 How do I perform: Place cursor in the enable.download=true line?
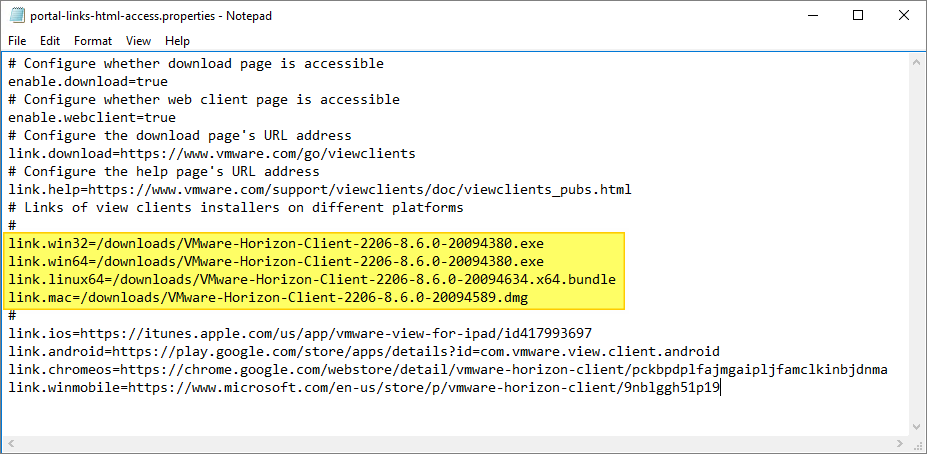(88, 82)
